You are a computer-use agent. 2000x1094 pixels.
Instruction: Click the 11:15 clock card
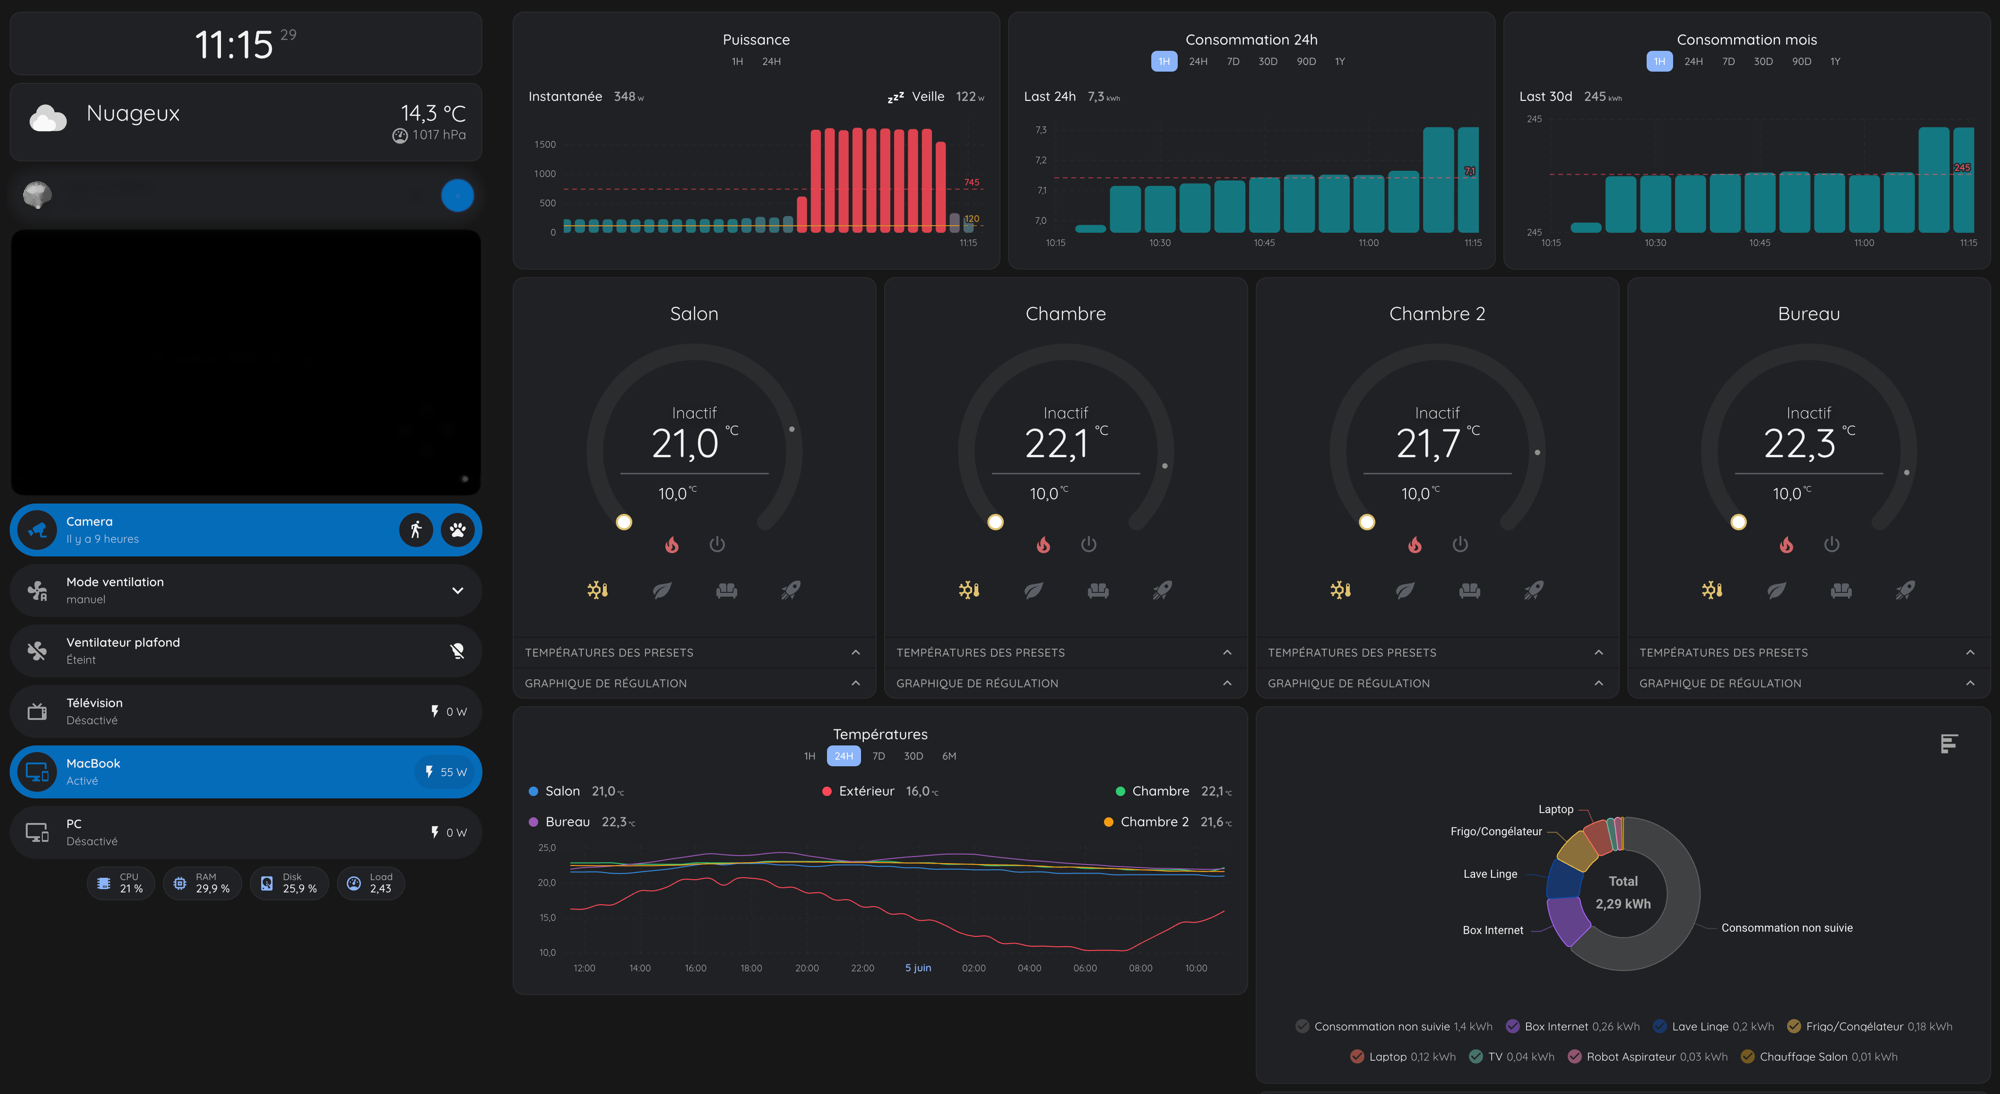(246, 44)
